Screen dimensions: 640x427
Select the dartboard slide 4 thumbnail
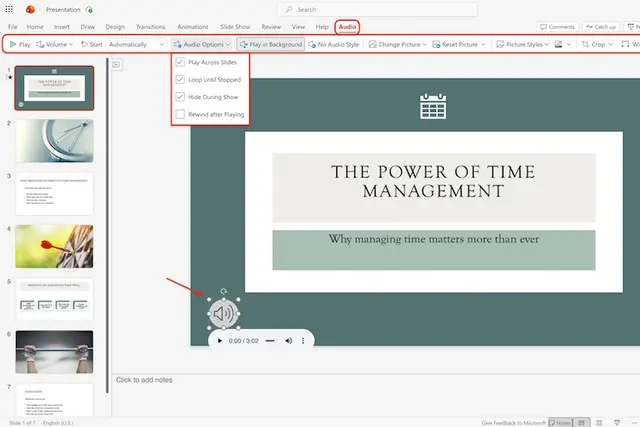click(x=54, y=247)
